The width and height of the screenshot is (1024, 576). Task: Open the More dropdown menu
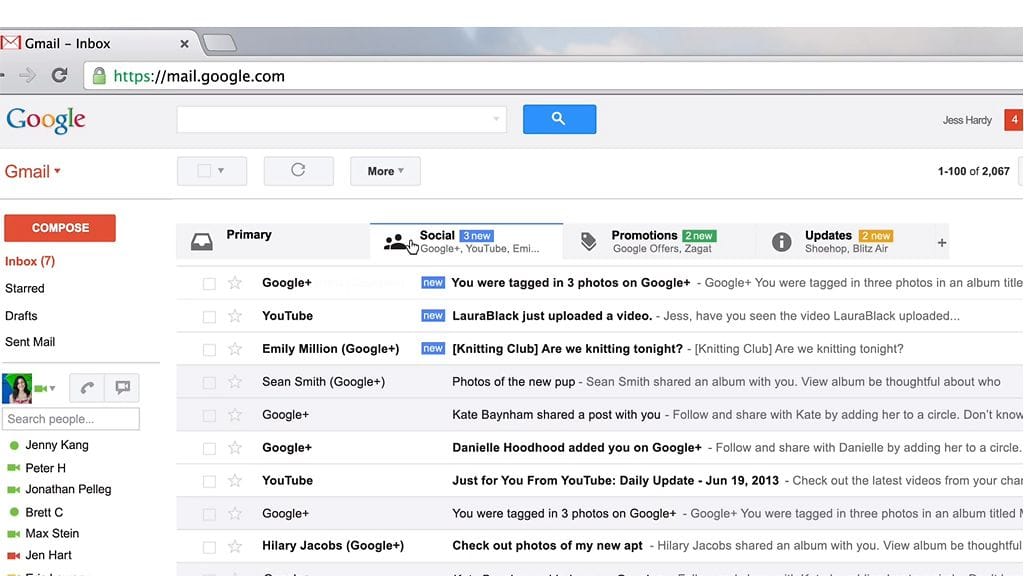[x=385, y=171]
